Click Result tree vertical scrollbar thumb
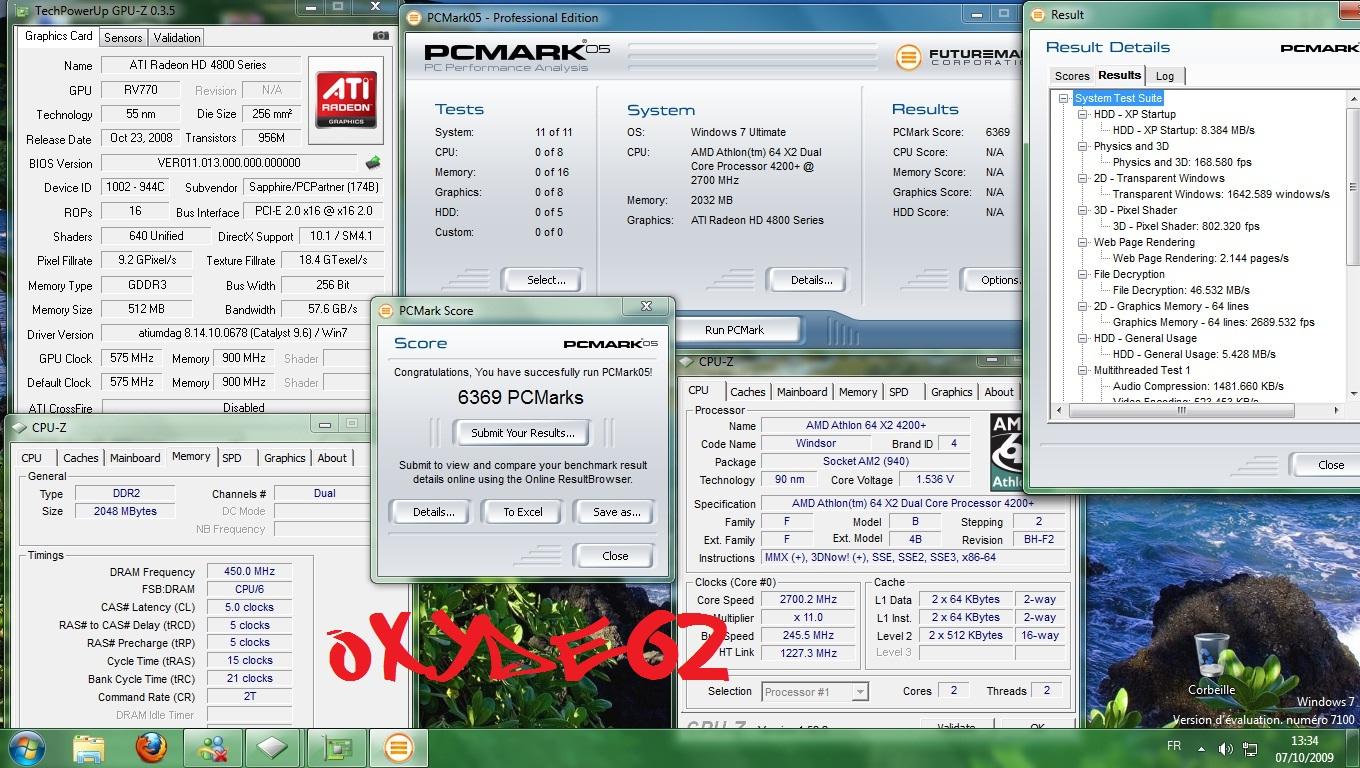 [1353, 186]
